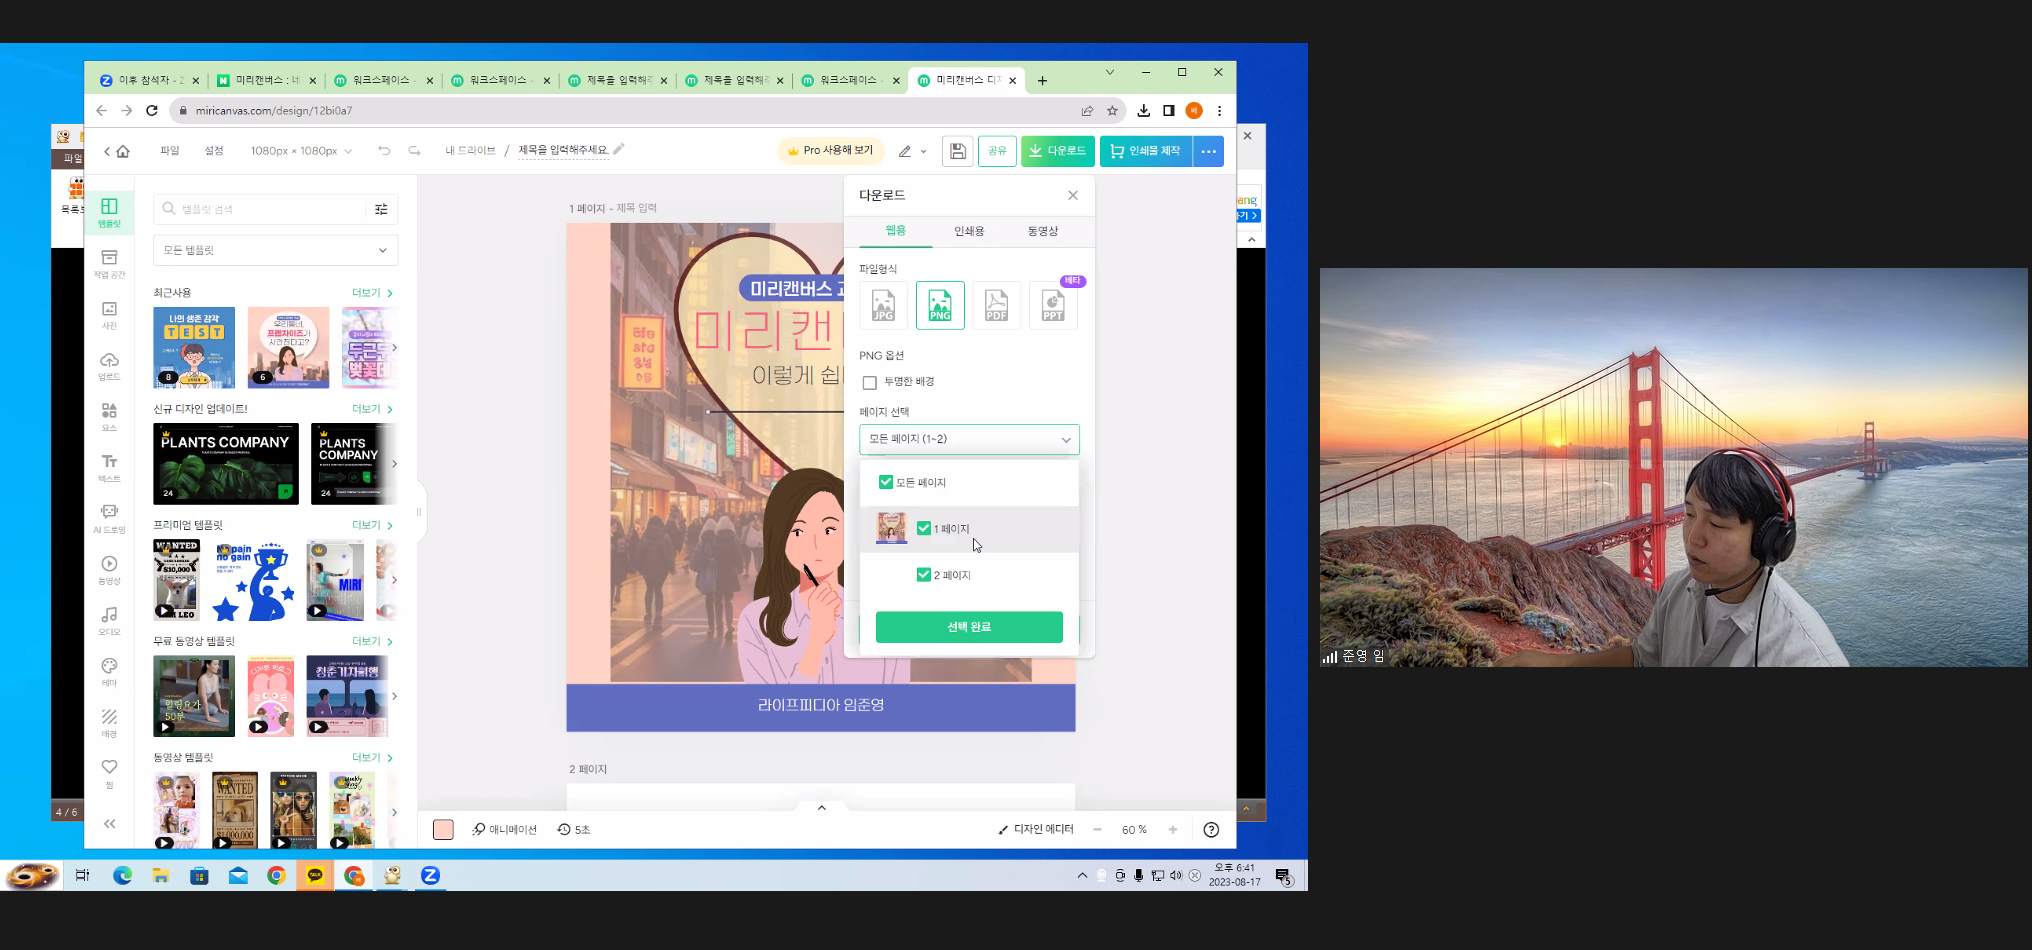
Task: Open the 모든 템플릿 category dropdown
Action: pyautogui.click(x=276, y=250)
